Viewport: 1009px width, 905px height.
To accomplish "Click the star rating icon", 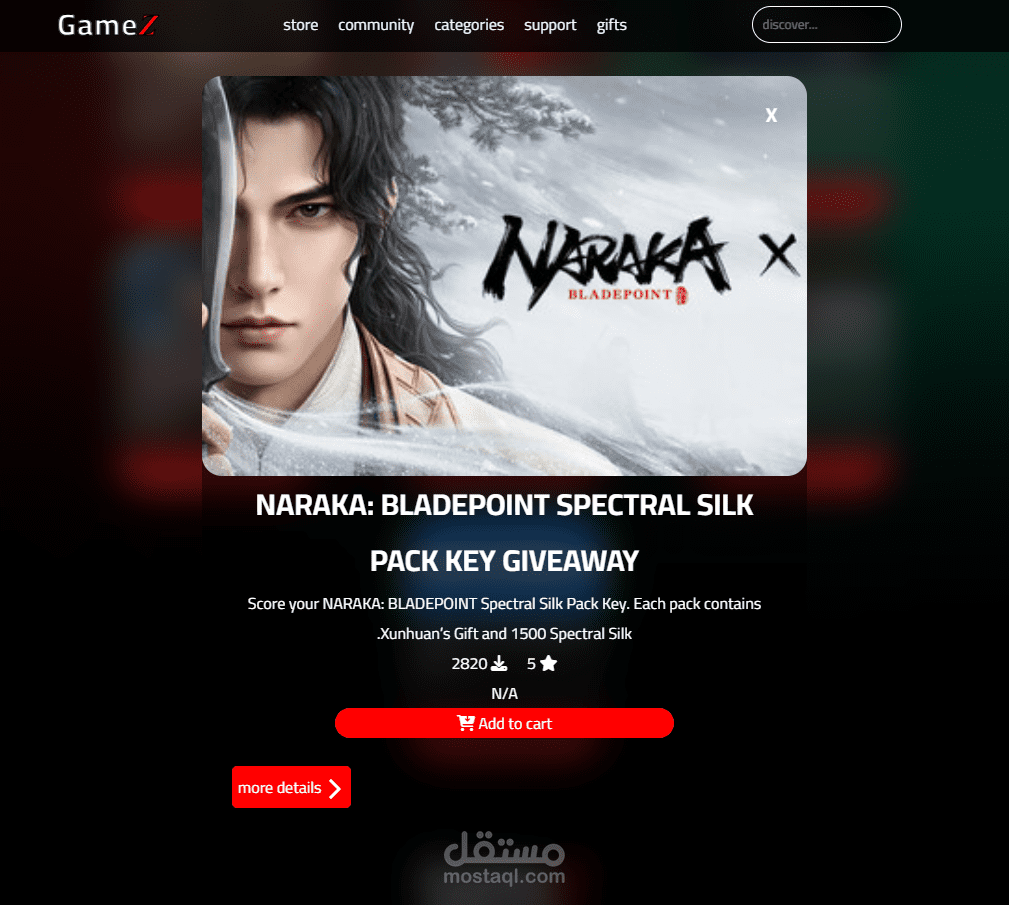I will 548,664.
